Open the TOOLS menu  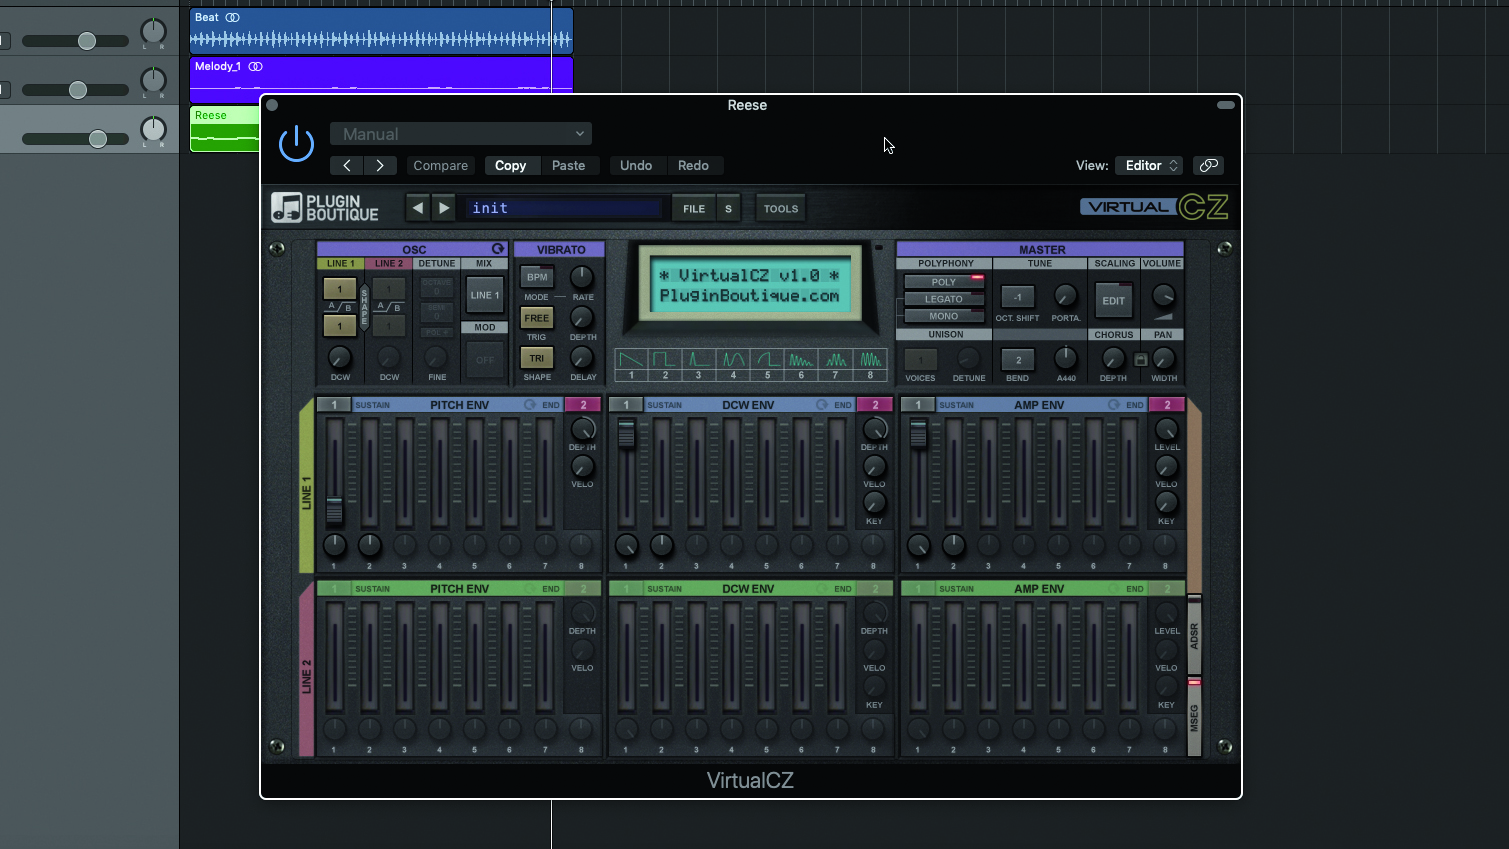click(x=781, y=209)
